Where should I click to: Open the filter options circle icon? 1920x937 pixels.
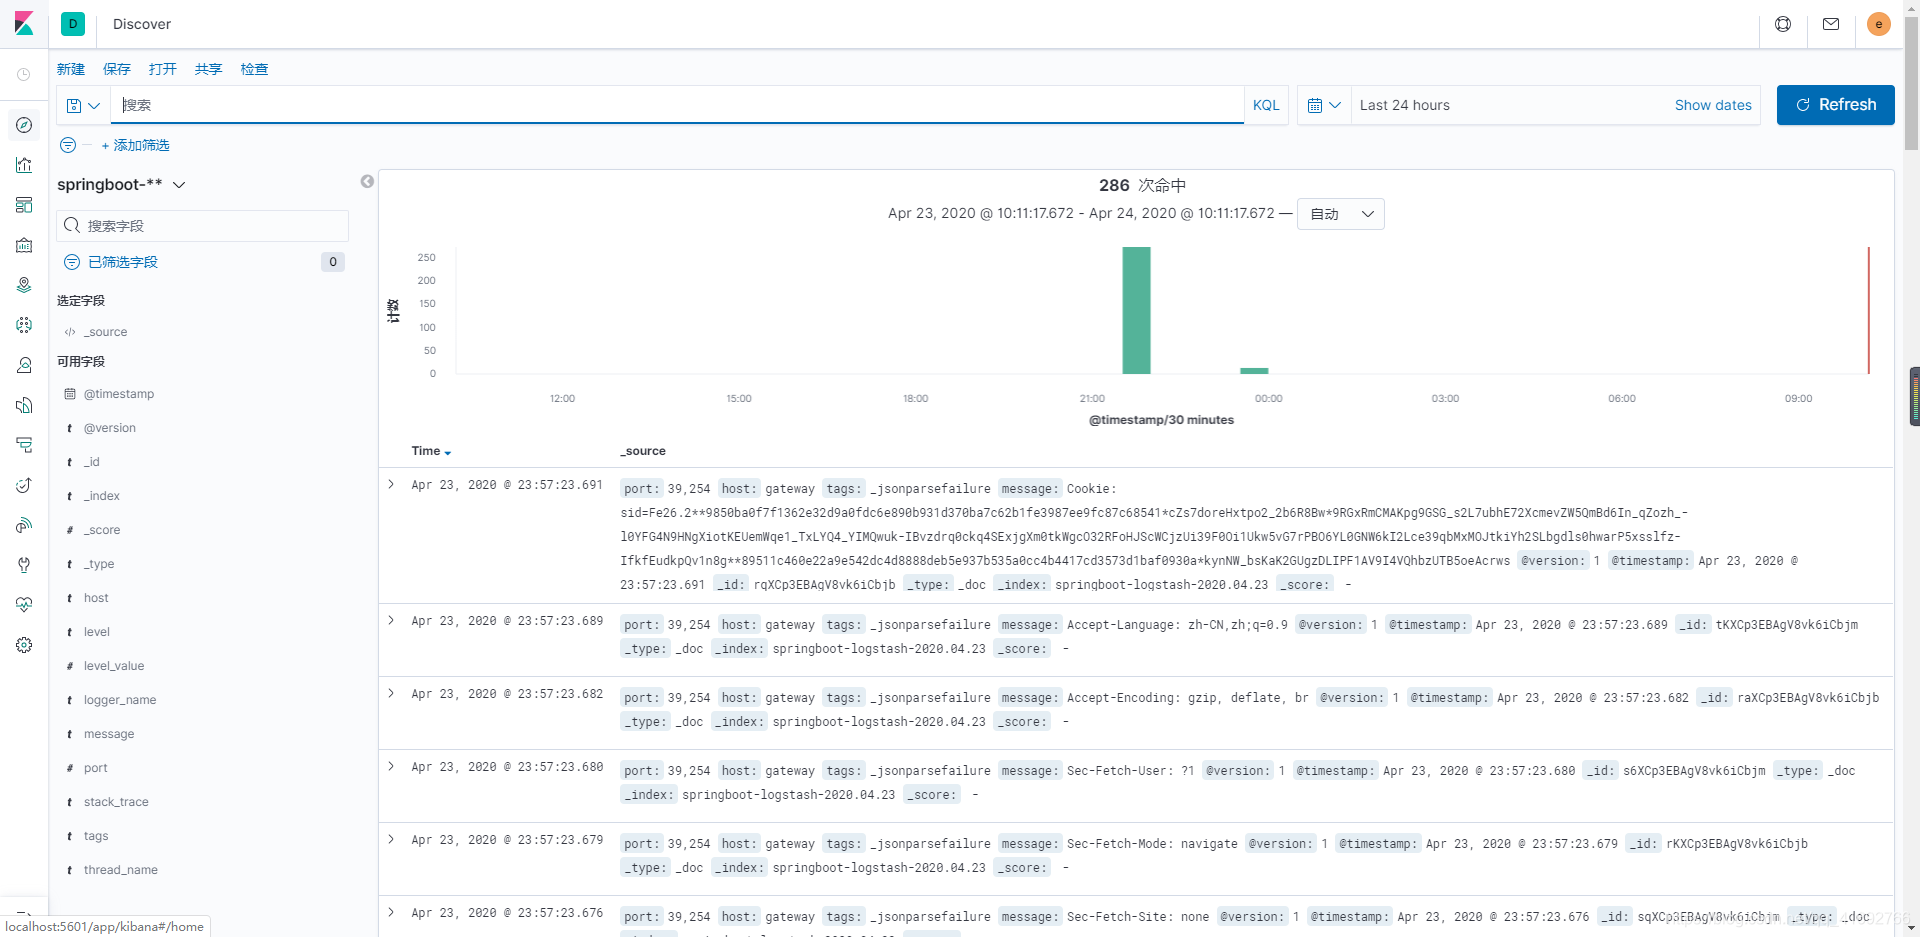click(68, 145)
